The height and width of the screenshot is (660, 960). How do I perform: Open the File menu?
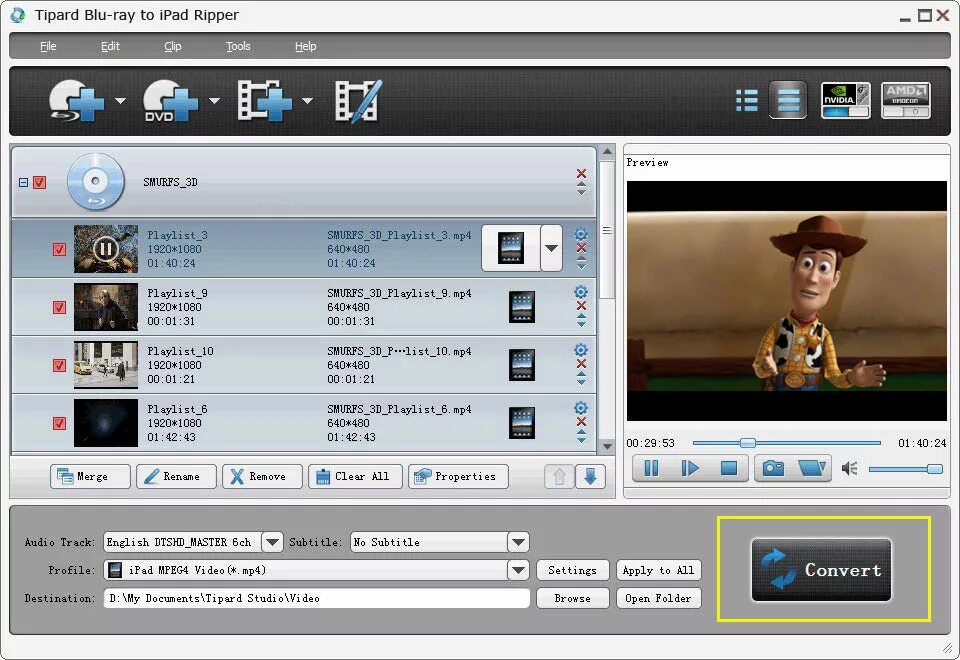(x=48, y=46)
